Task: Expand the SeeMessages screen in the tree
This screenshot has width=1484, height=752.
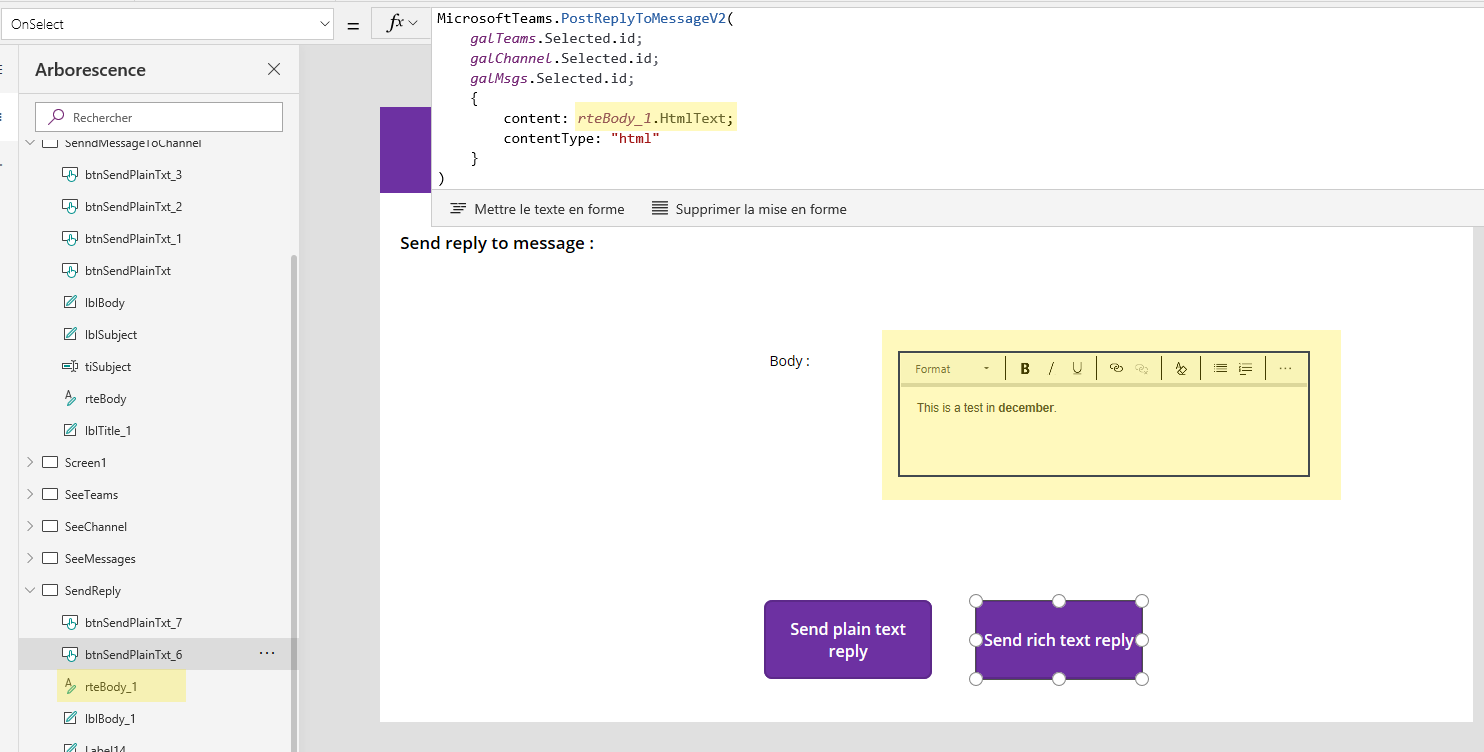Action: coord(29,557)
